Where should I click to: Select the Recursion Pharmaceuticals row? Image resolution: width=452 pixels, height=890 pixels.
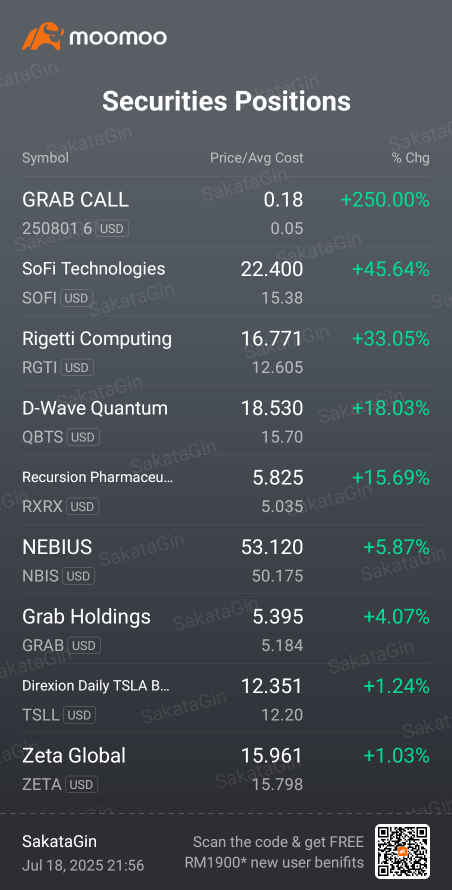pos(226,490)
